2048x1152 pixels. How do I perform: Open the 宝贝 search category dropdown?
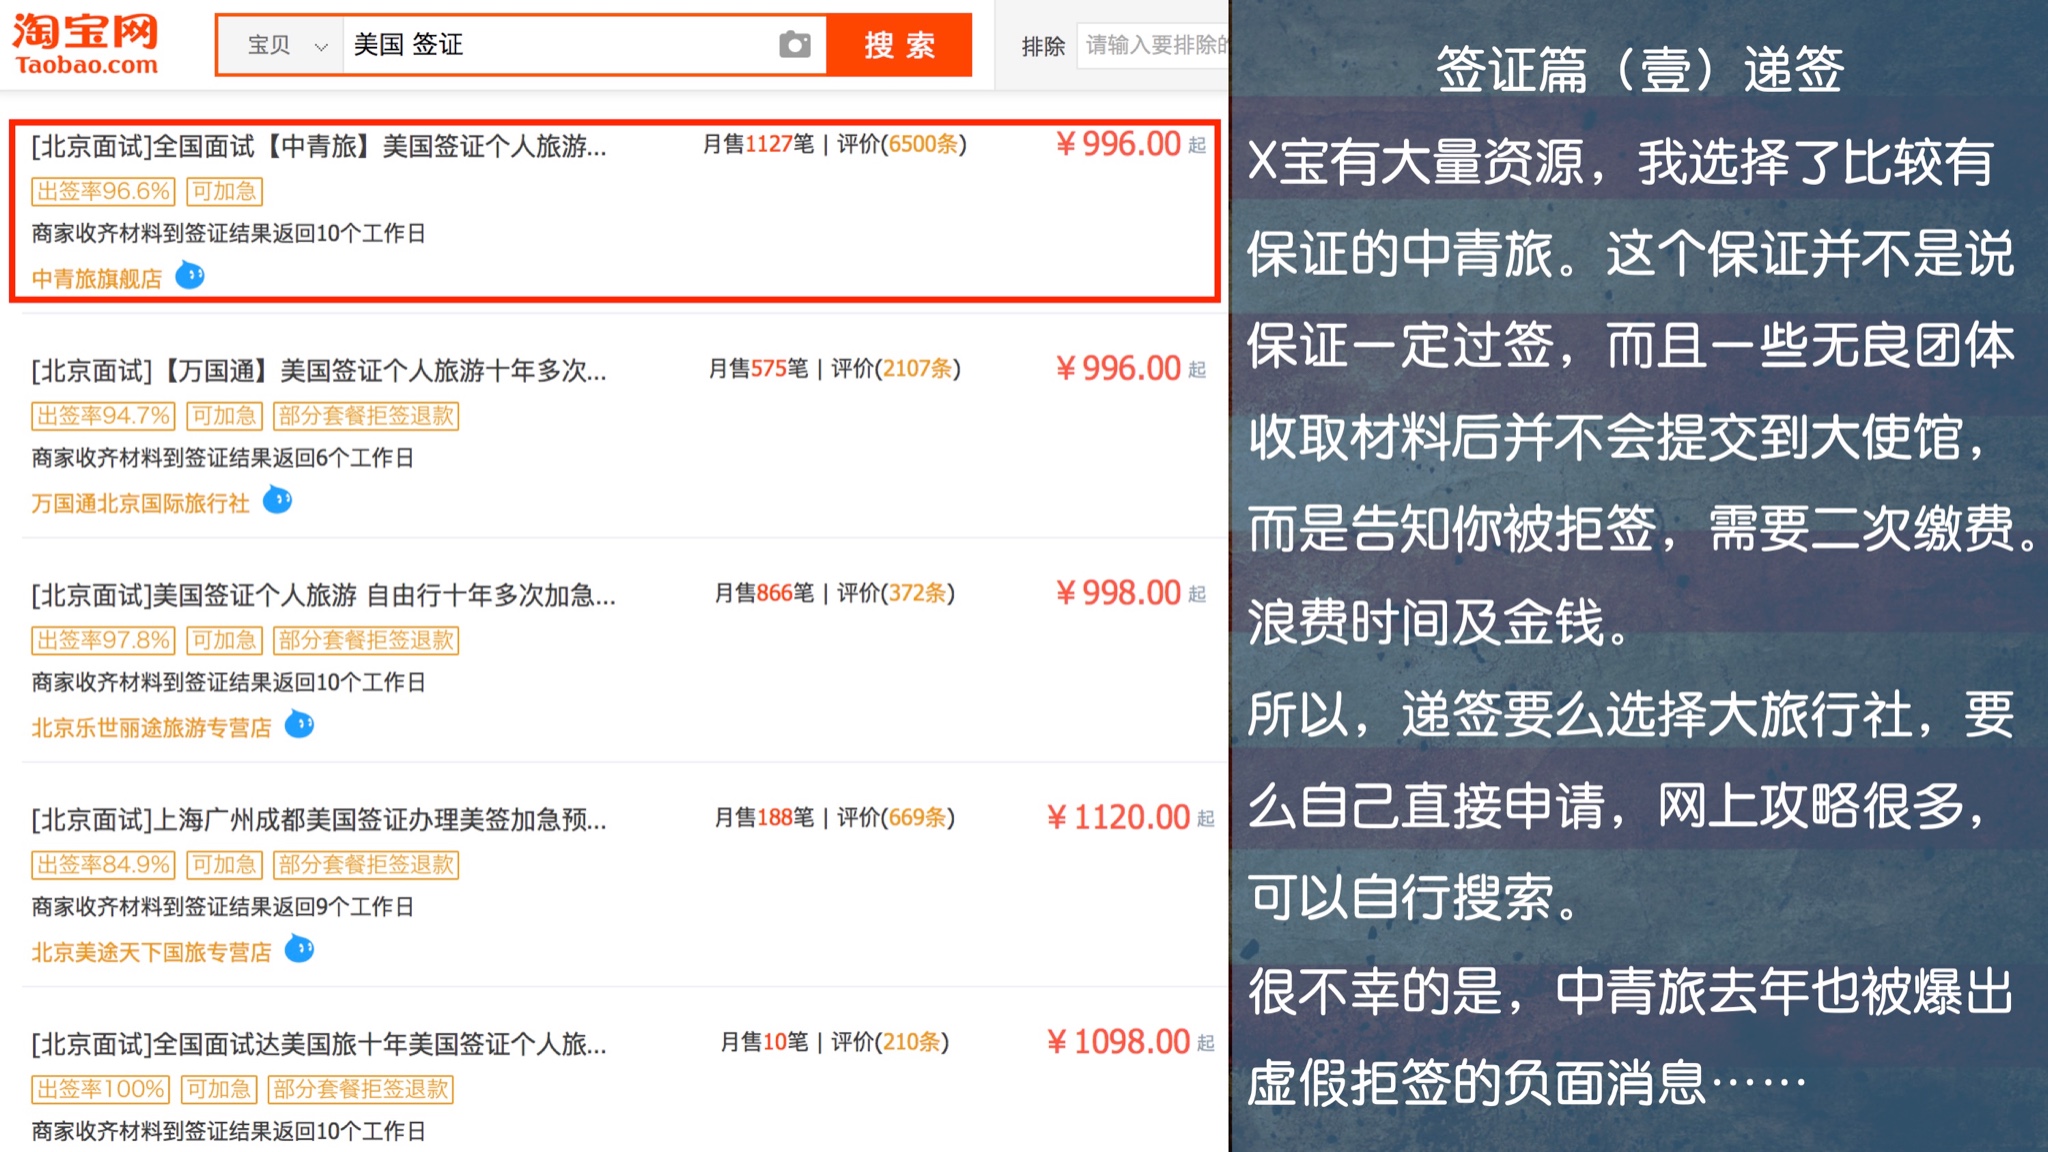click(285, 45)
